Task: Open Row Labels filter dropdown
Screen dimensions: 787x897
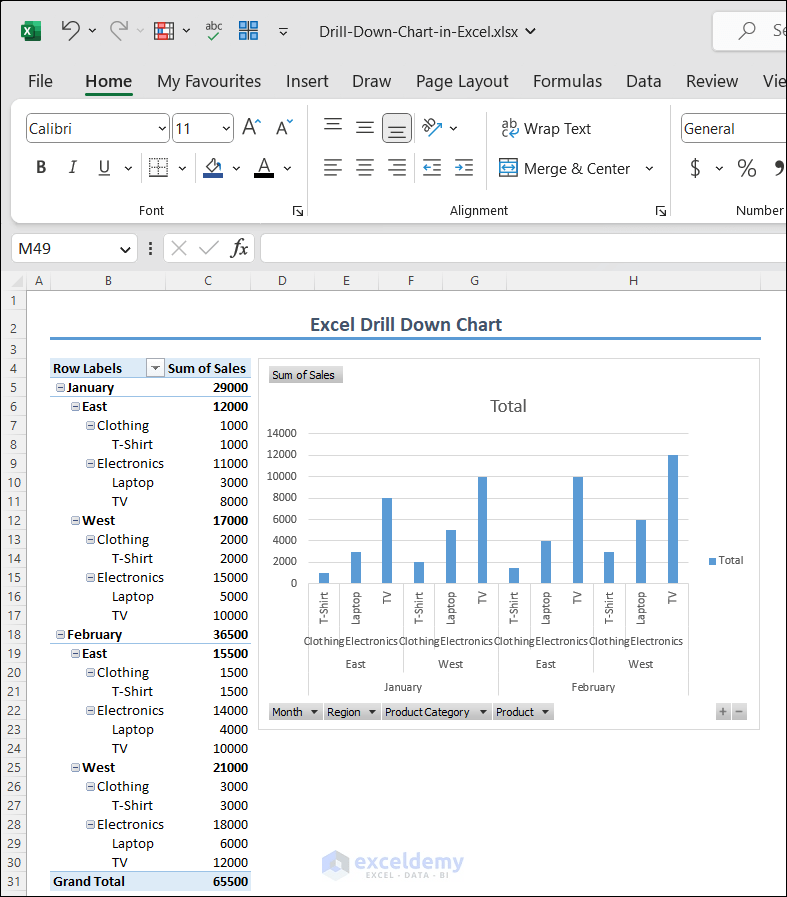Action: click(155, 368)
